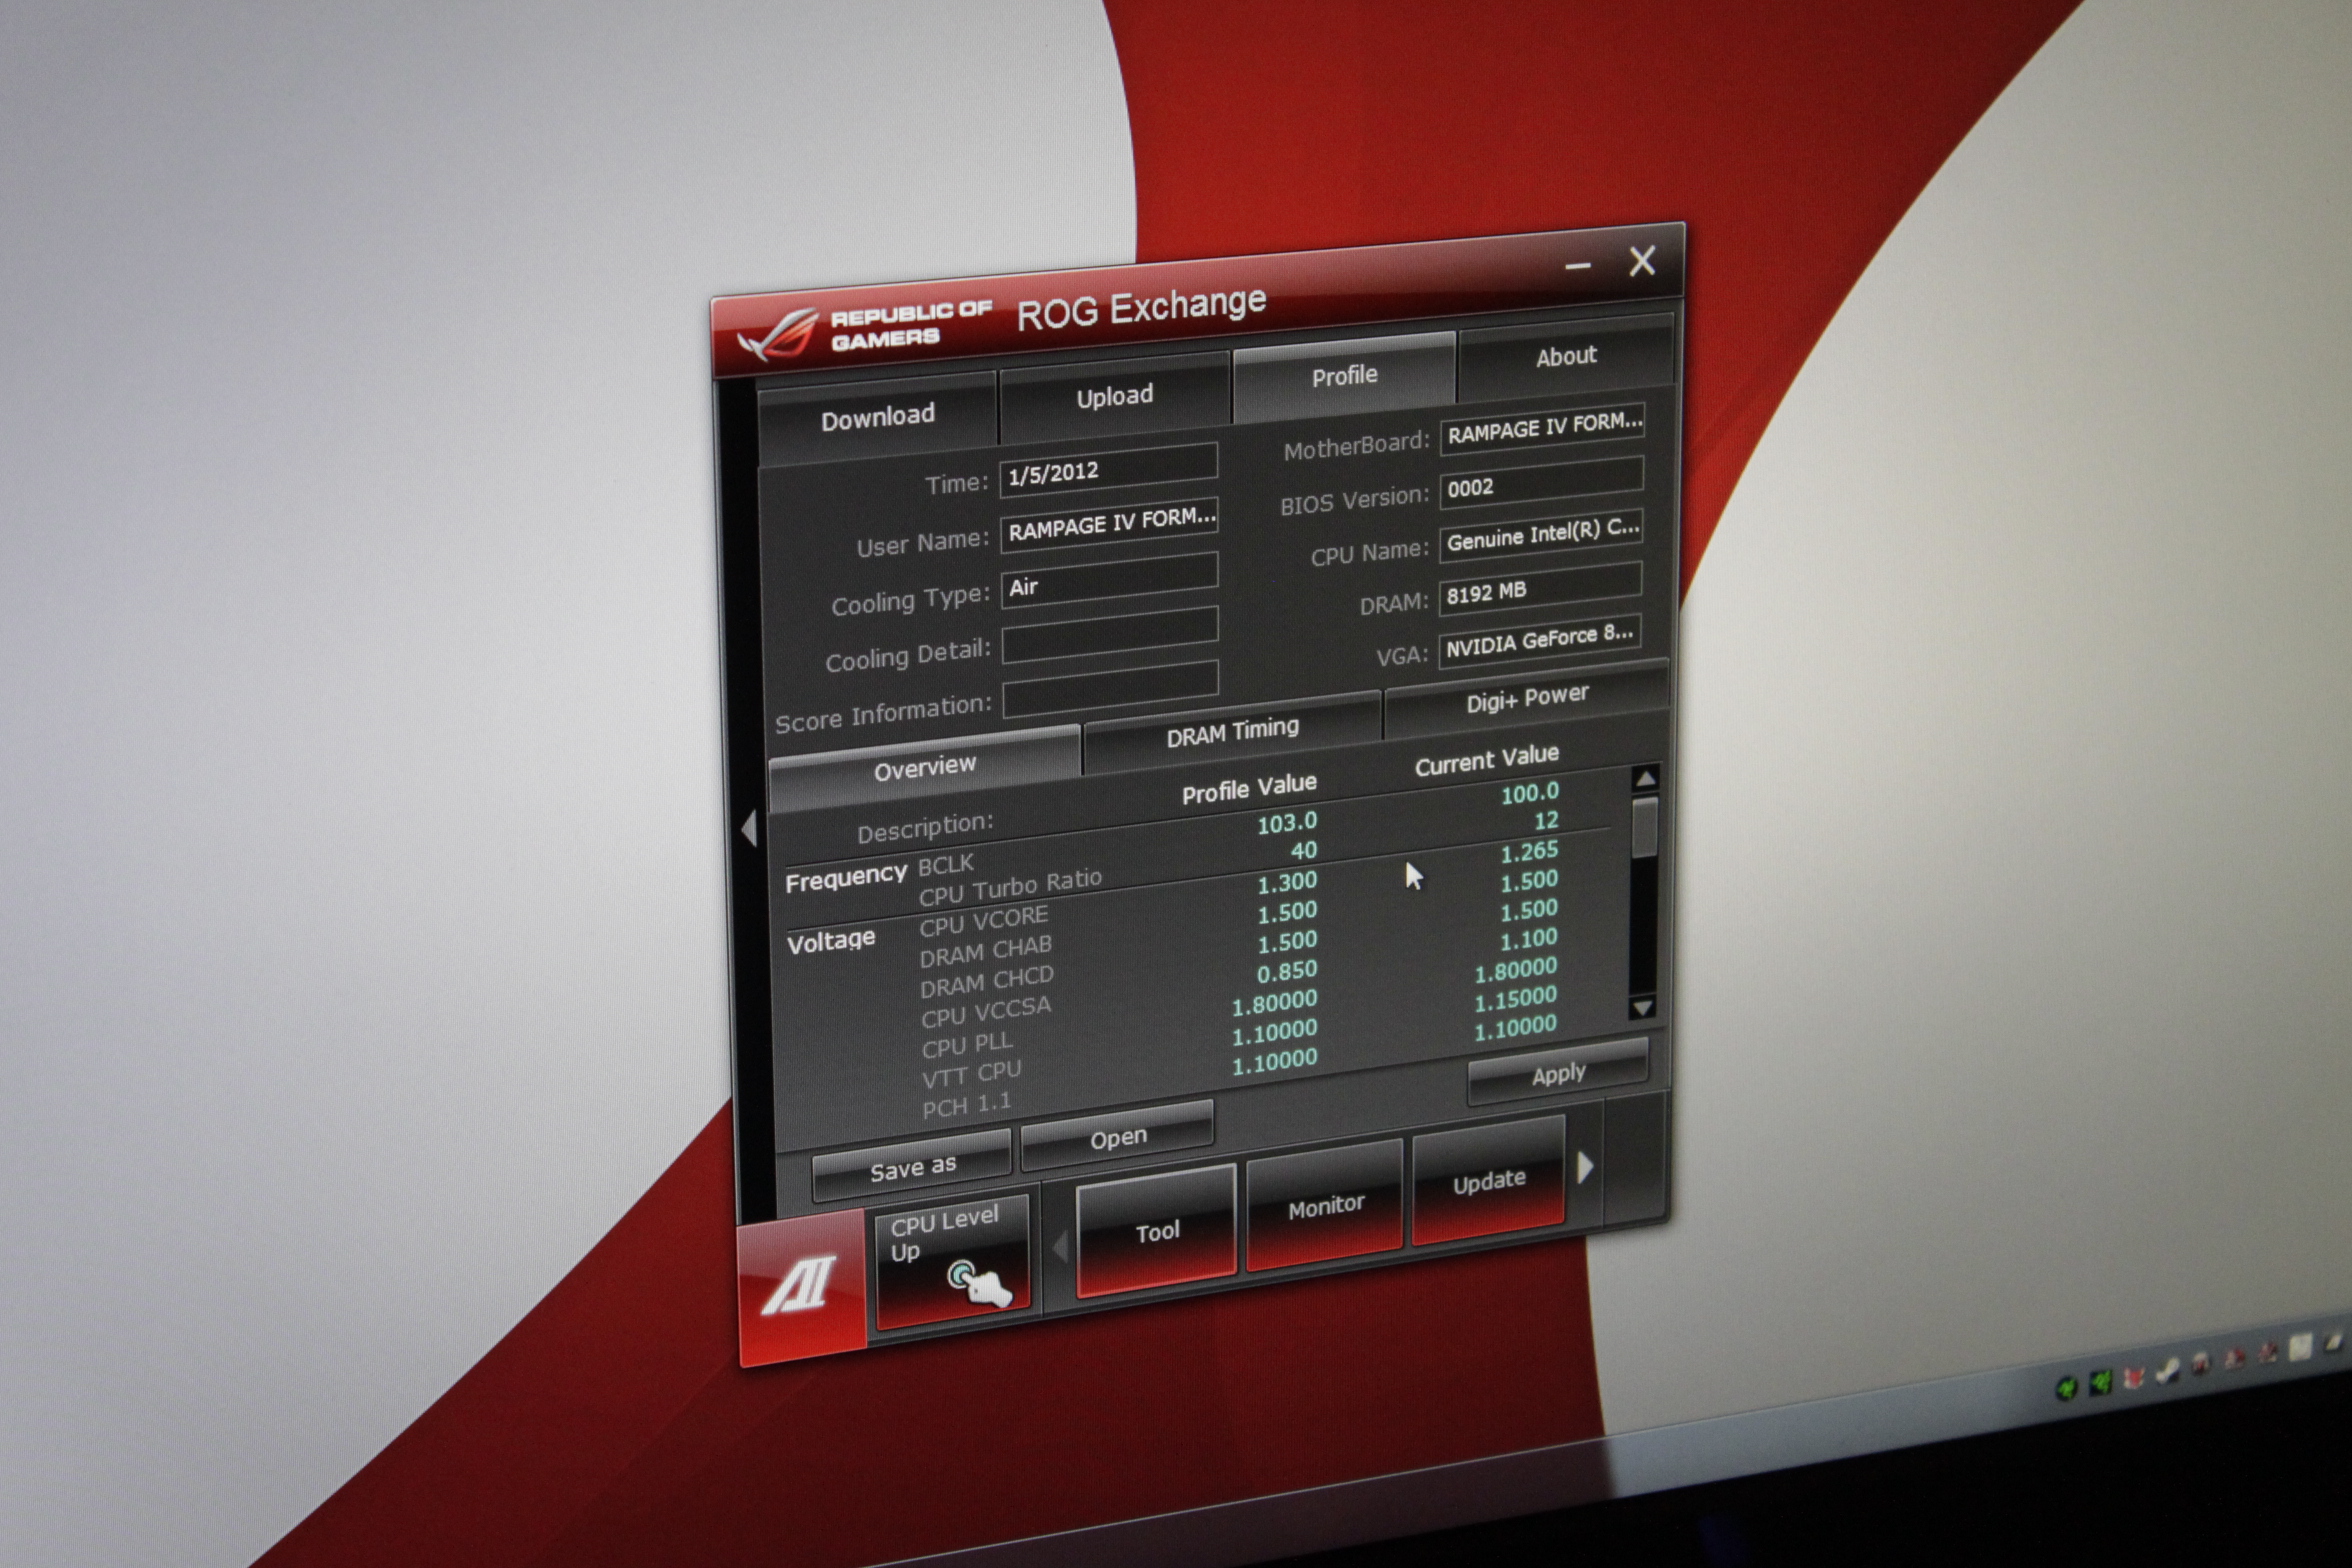
Task: Minimize the ROG Exchange window
Action: coord(1578,266)
